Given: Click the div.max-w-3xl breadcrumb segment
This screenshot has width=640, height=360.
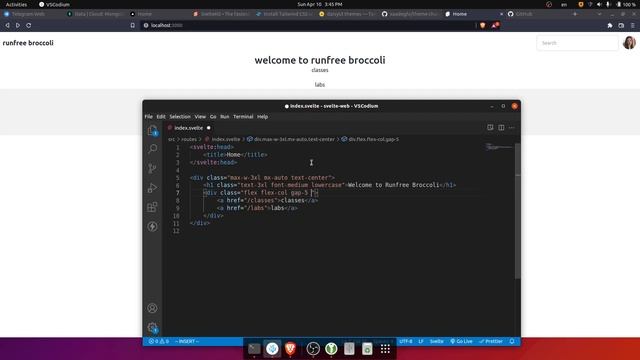Looking at the screenshot, I should [291, 139].
